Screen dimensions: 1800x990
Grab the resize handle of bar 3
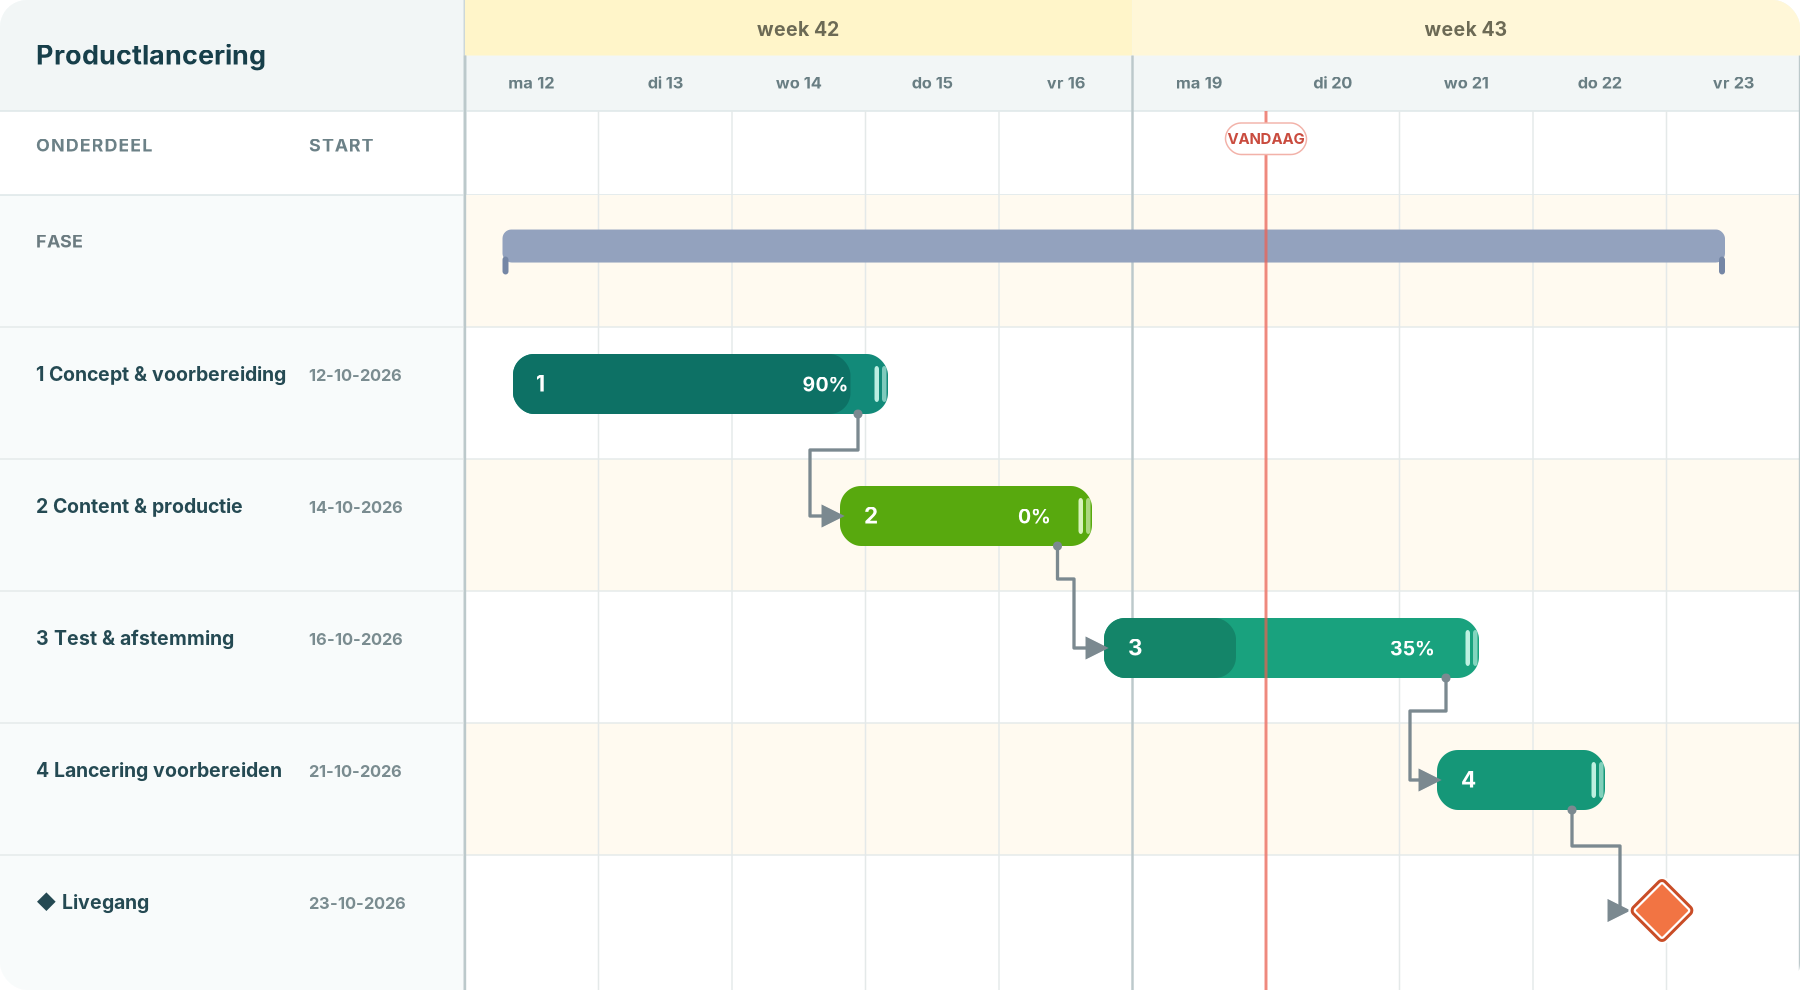pos(1471,648)
